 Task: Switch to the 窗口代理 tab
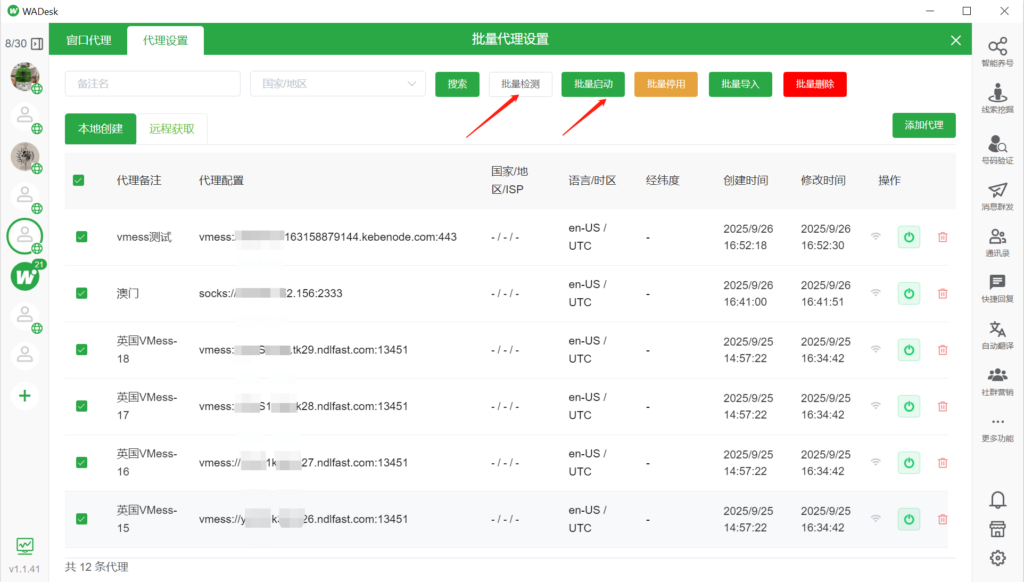[x=89, y=40]
